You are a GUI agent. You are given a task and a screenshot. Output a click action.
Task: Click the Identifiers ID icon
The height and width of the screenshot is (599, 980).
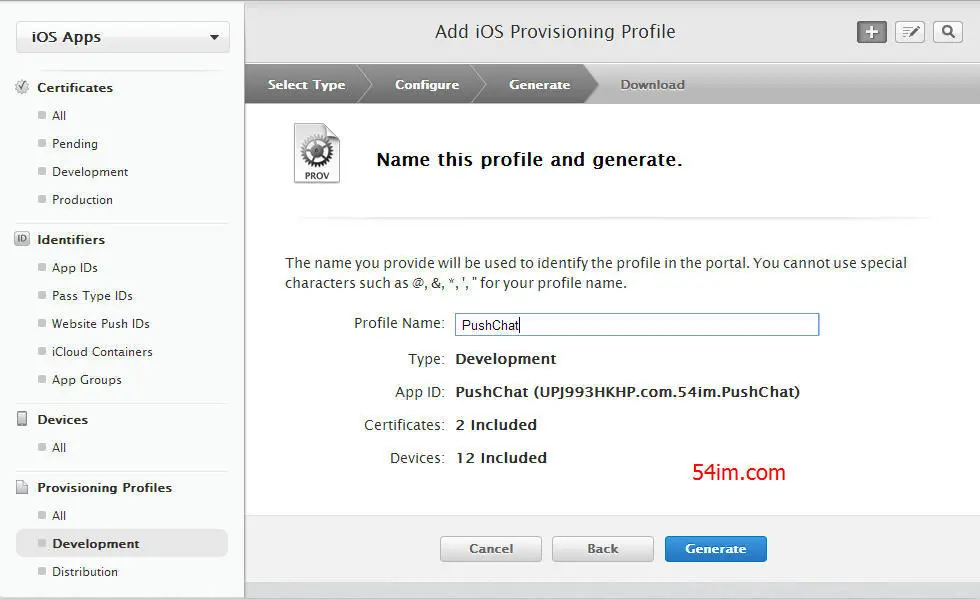coord(22,239)
